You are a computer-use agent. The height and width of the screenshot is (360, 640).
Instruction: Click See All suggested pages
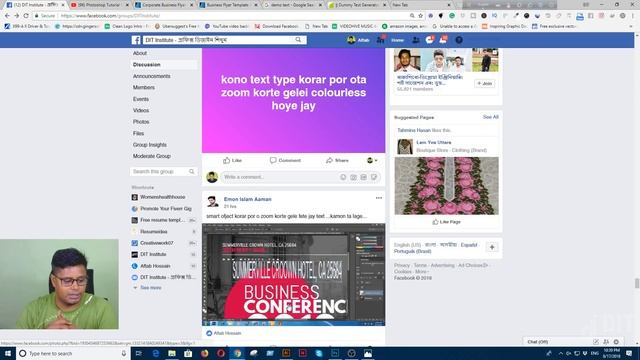(x=490, y=117)
